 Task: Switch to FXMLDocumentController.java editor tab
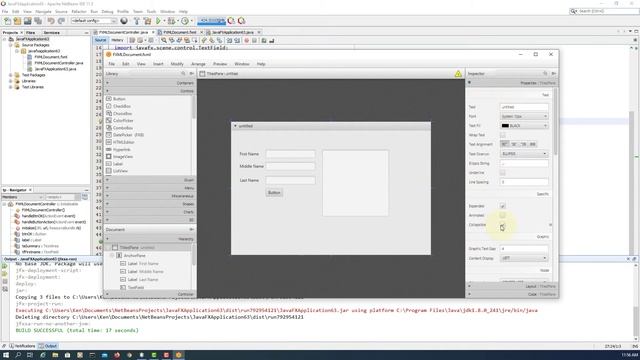pyautogui.click(x=123, y=32)
